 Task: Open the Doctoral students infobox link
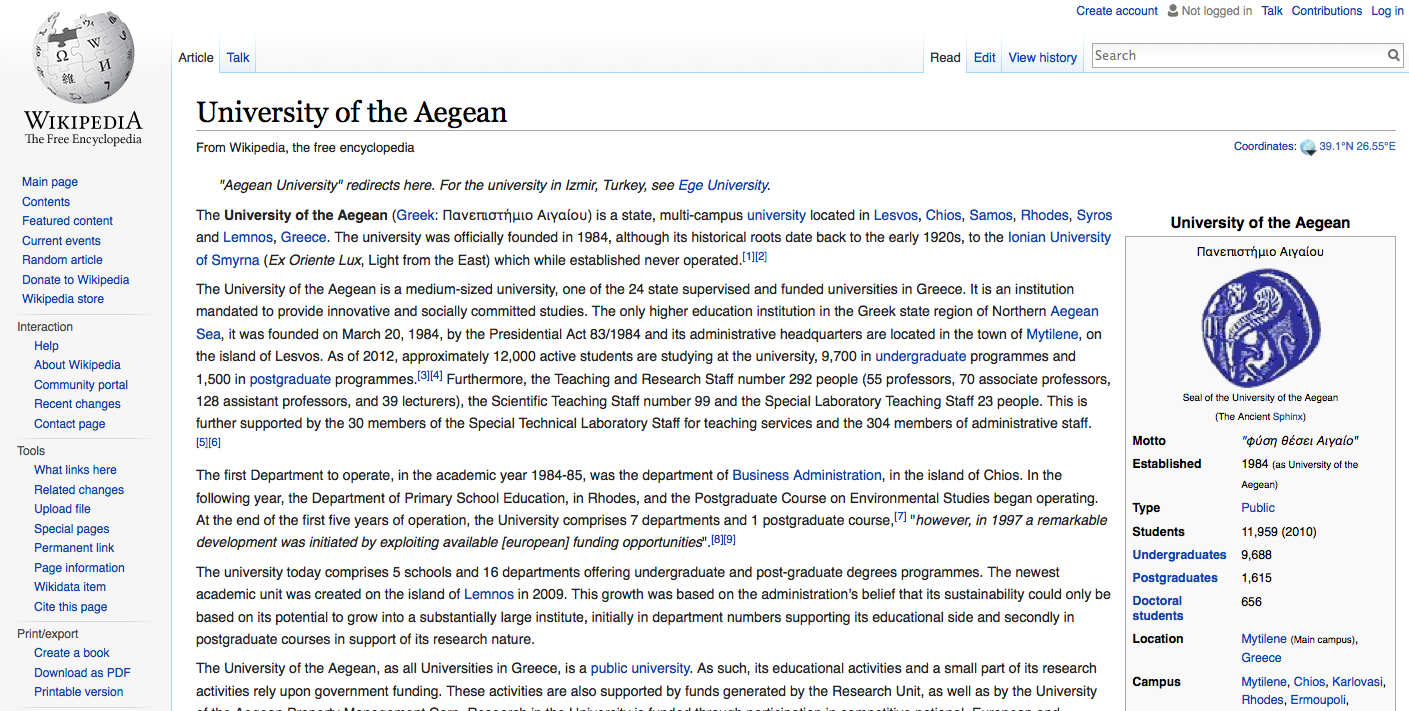pos(1158,608)
